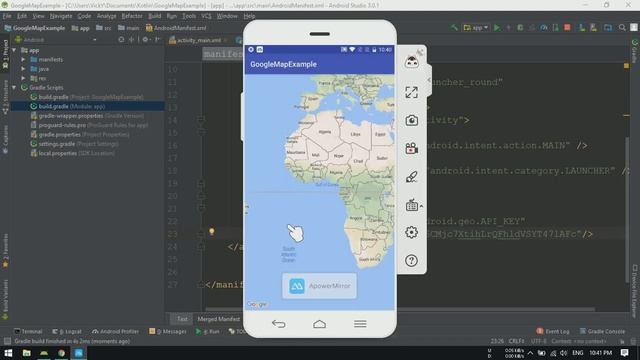640x360 pixels.
Task: Click the AndroidManifest.xml breadcrumb
Action: pyautogui.click(x=176, y=28)
